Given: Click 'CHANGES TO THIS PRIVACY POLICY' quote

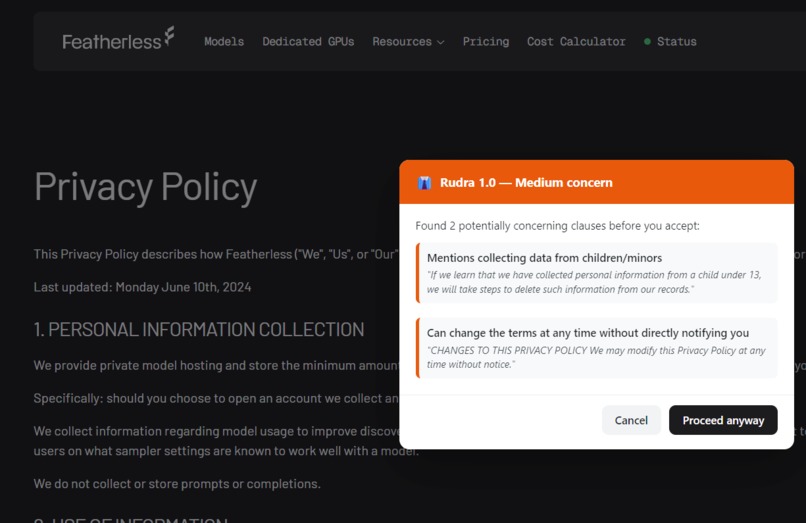Looking at the screenshot, I should [x=596, y=357].
